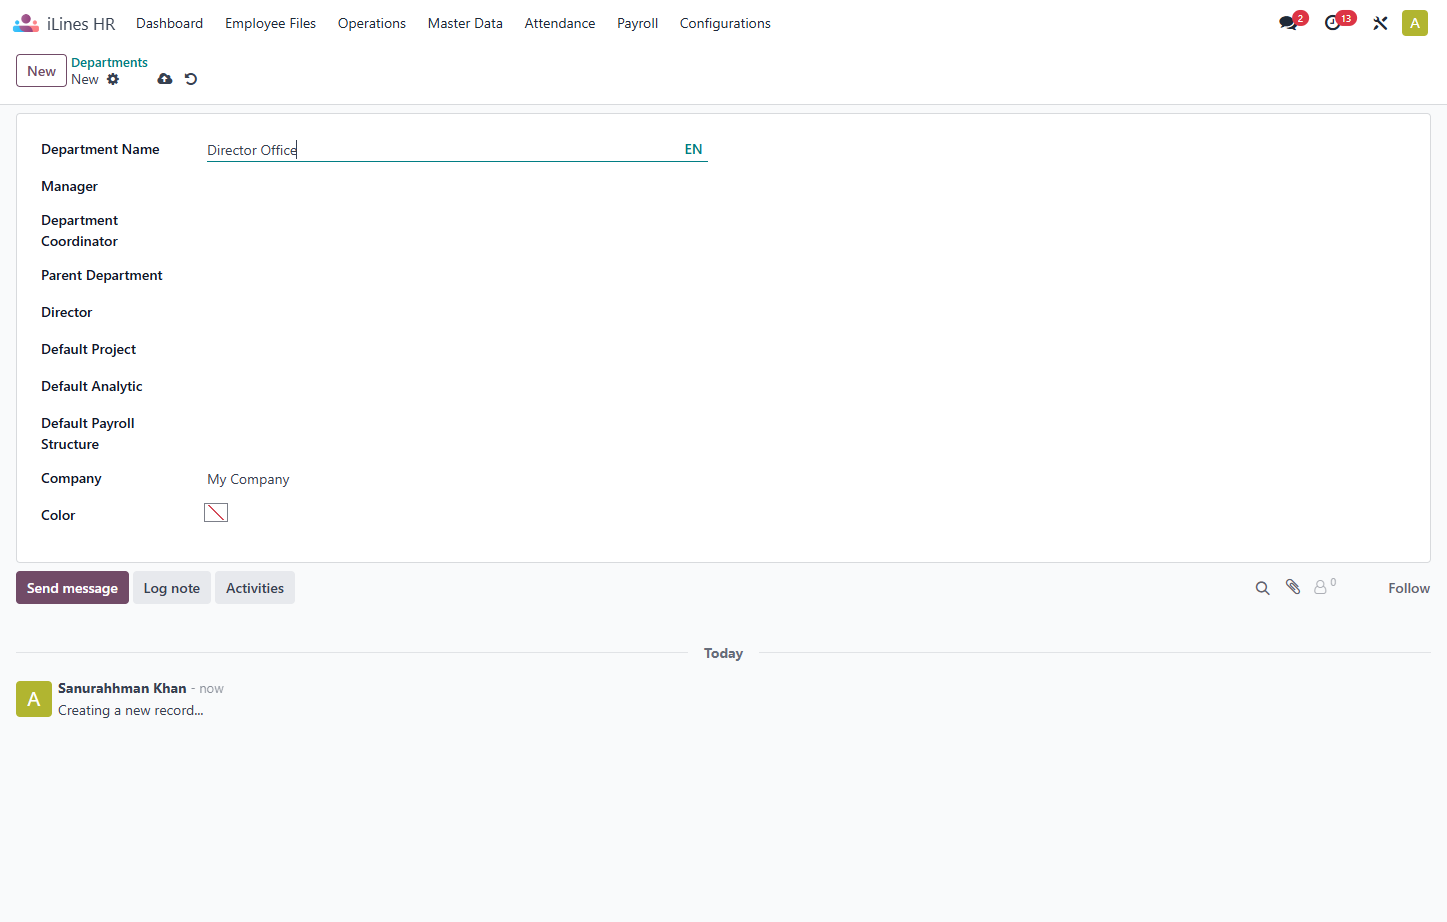Click the 'Creating a new record...' message text
The image size is (1447, 922).
pyautogui.click(x=131, y=710)
